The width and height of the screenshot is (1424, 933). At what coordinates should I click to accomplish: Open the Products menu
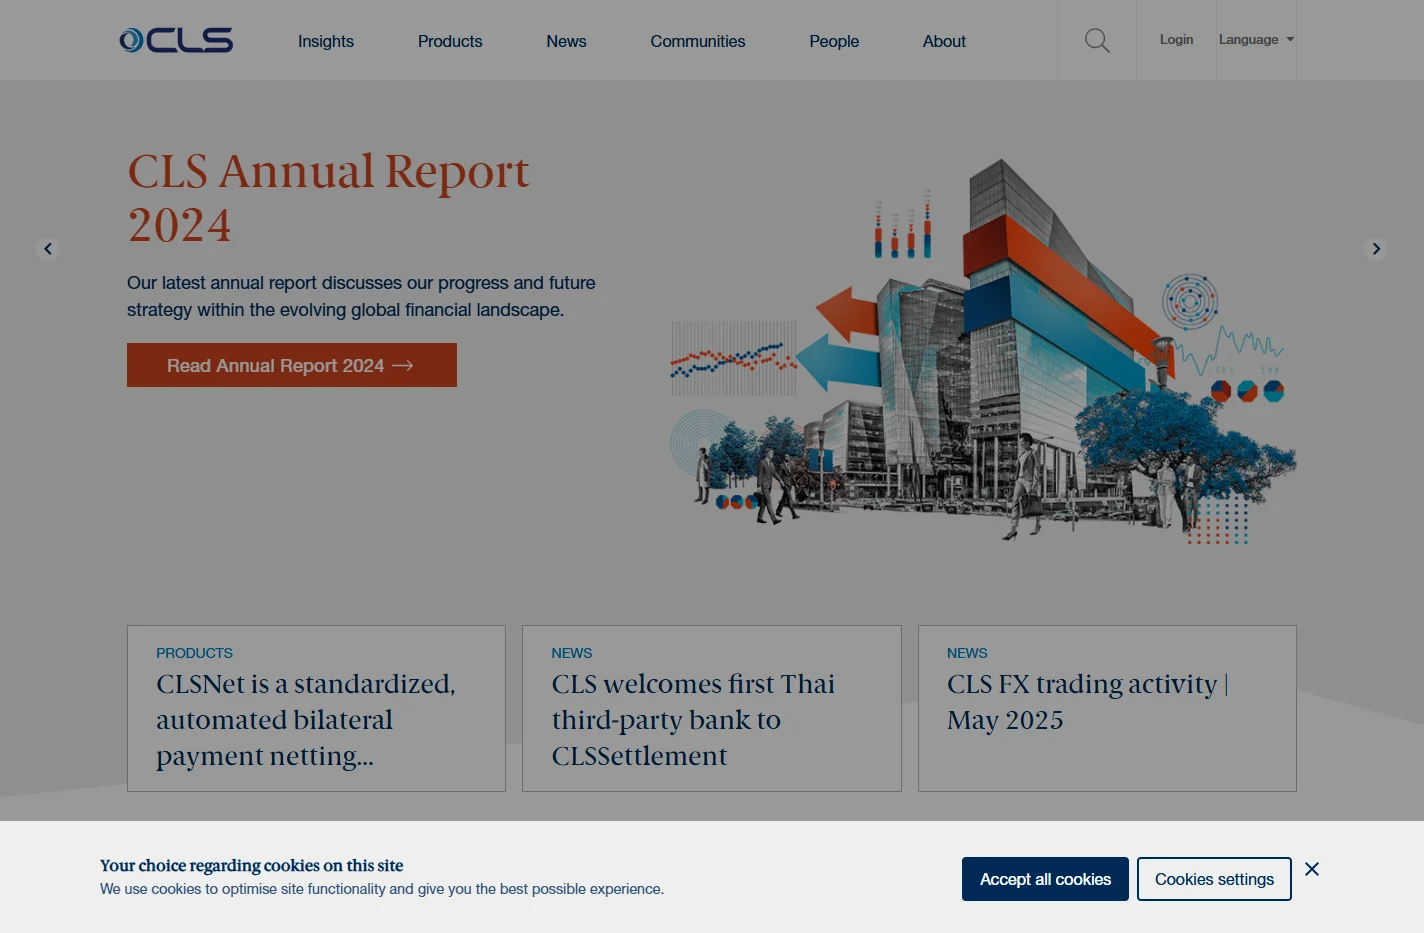[450, 41]
